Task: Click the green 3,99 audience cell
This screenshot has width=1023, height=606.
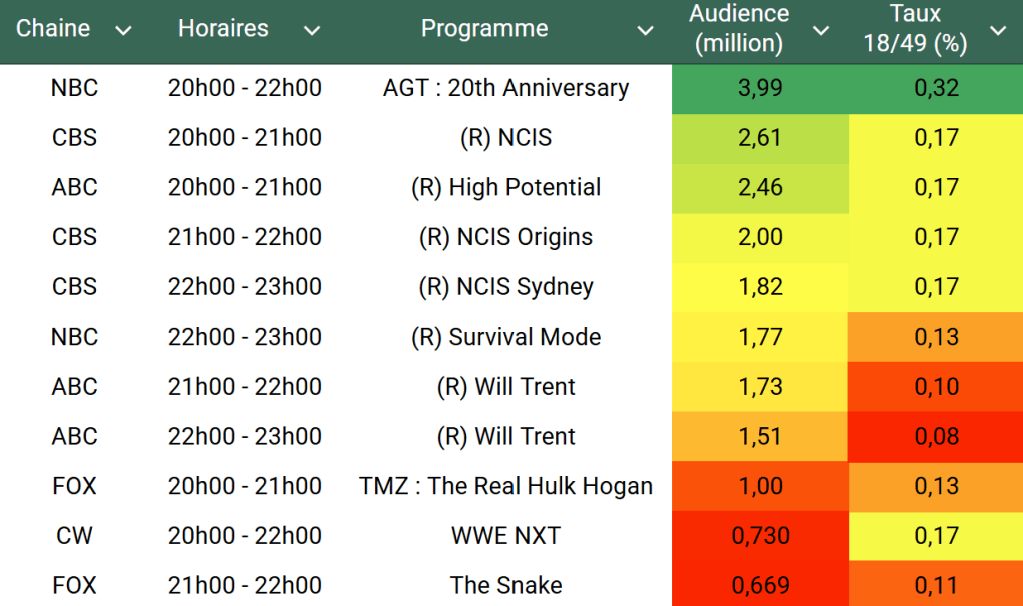Action: point(760,88)
